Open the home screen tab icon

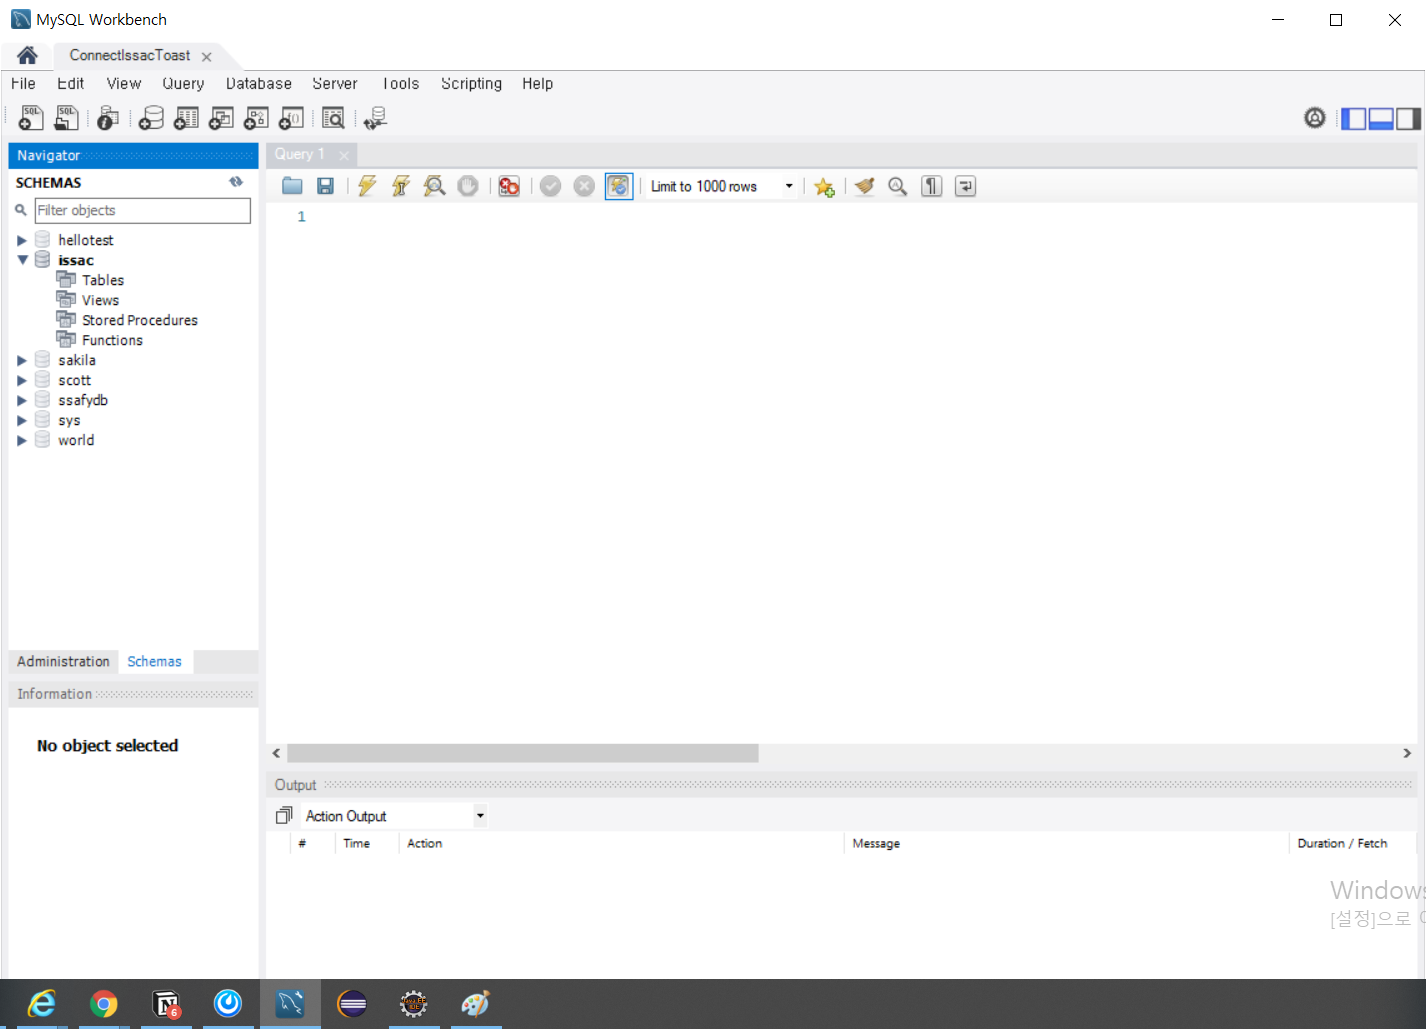27,55
